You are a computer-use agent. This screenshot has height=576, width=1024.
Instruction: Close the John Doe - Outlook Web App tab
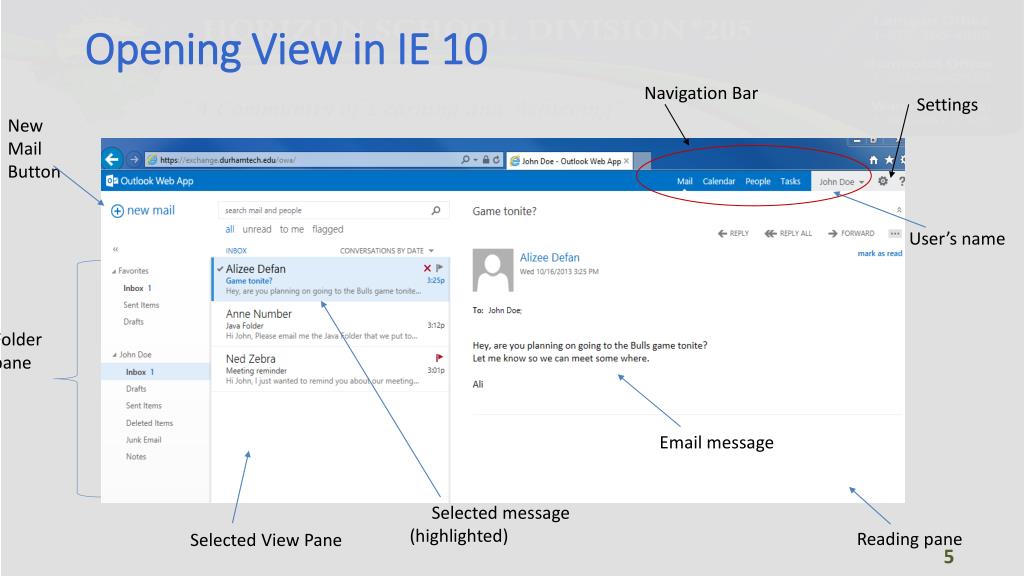point(626,161)
